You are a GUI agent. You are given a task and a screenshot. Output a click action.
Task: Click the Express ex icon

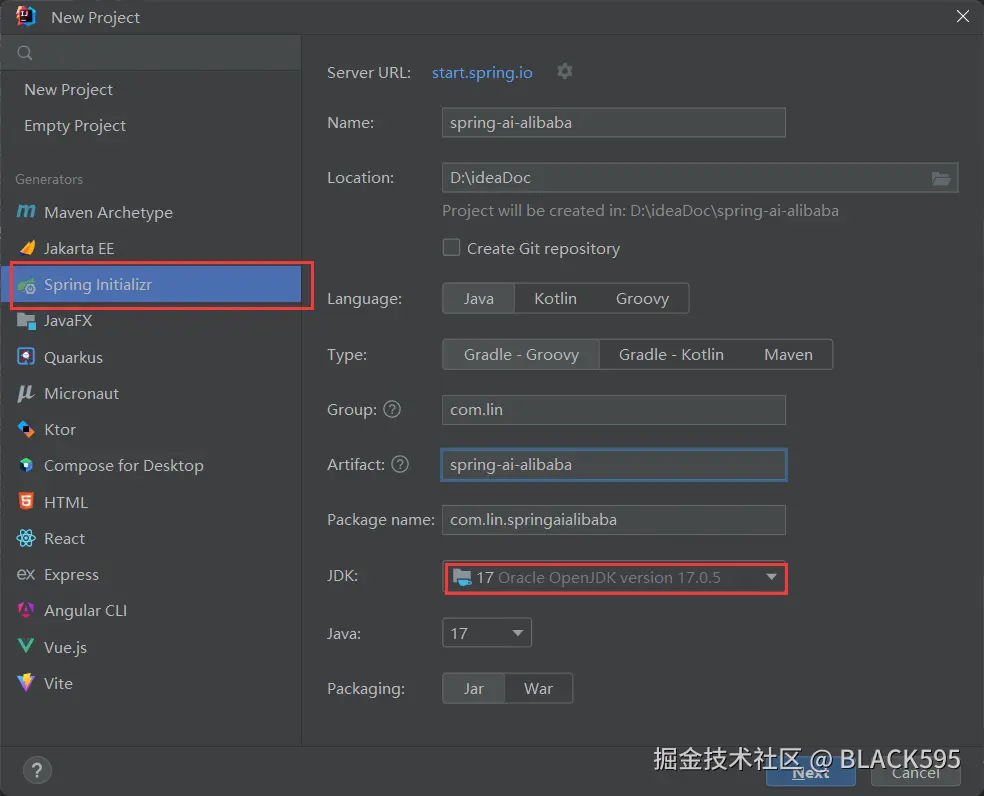26,574
